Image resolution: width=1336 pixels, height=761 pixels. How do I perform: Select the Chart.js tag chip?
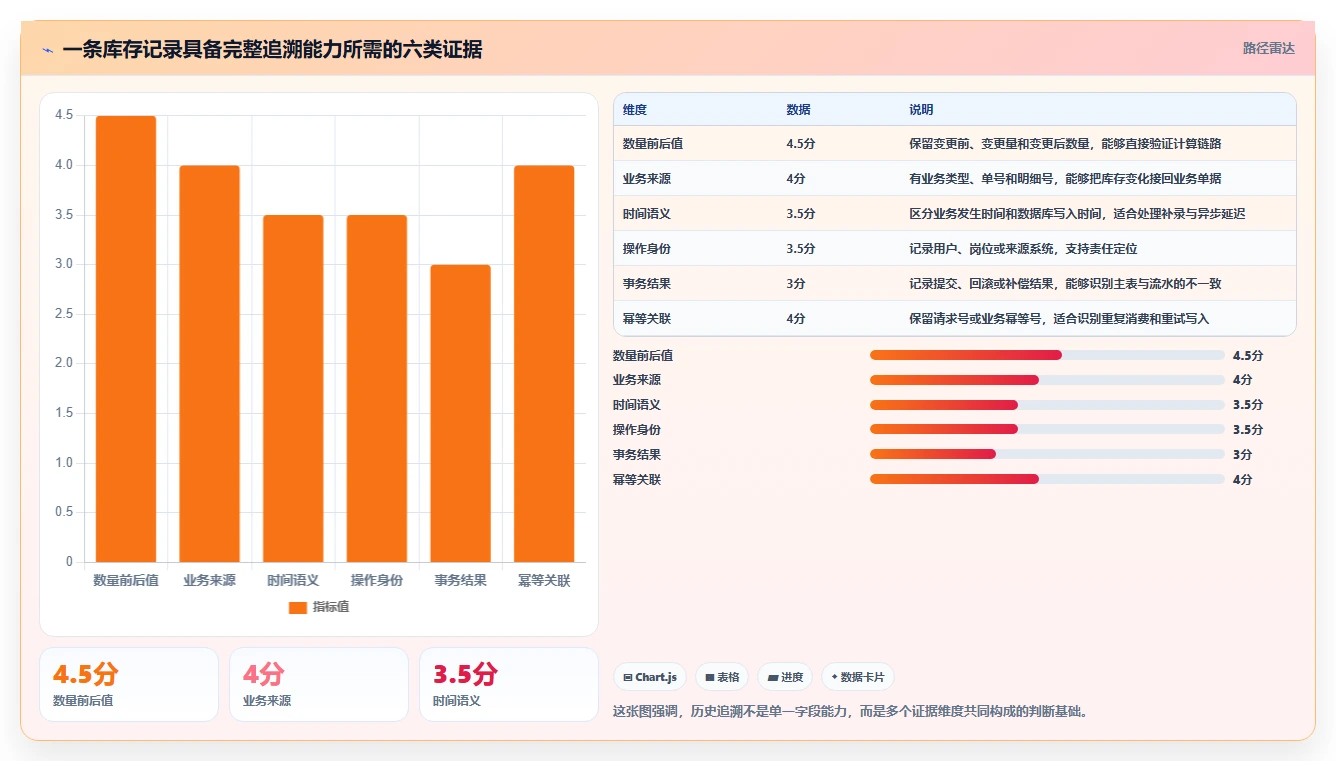[649, 677]
